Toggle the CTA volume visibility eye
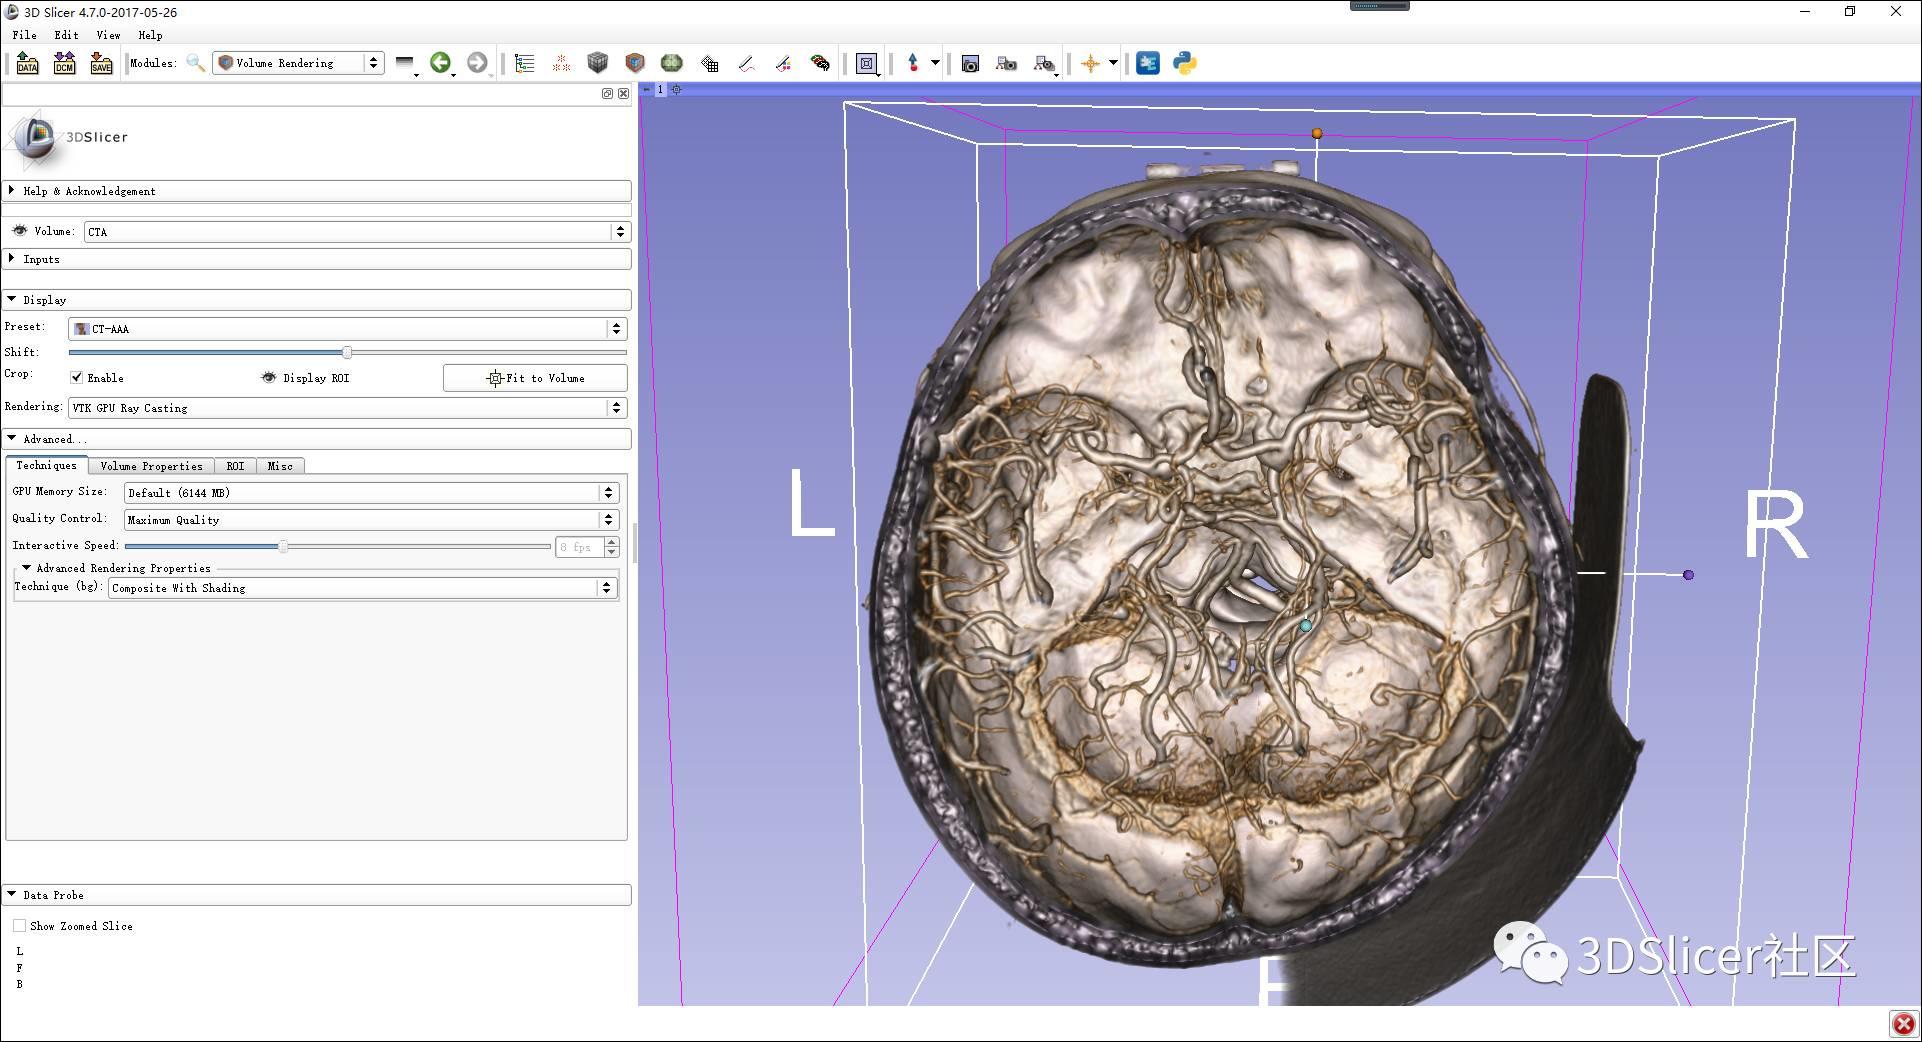The image size is (1922, 1042). (x=19, y=231)
